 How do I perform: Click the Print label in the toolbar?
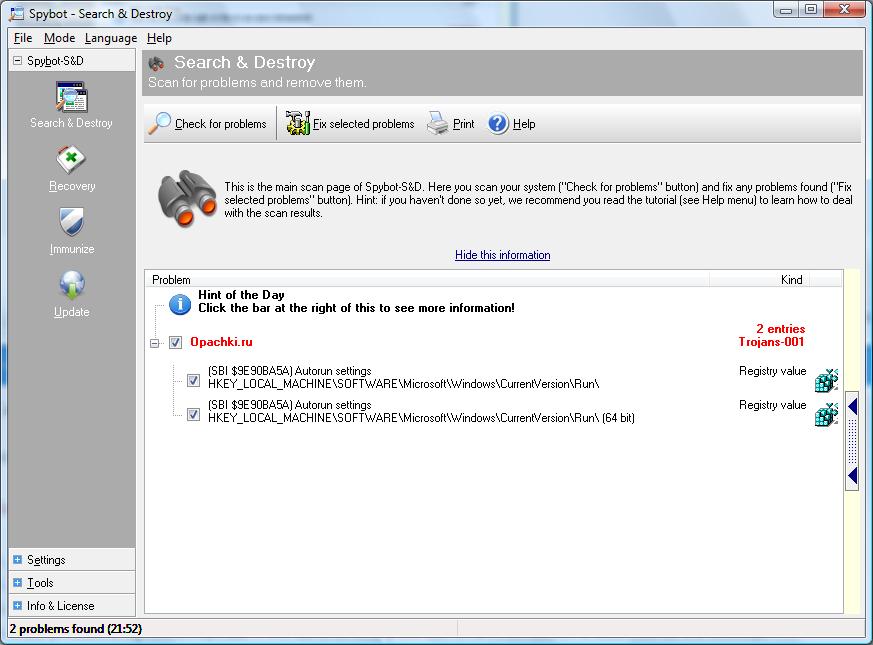tap(463, 124)
